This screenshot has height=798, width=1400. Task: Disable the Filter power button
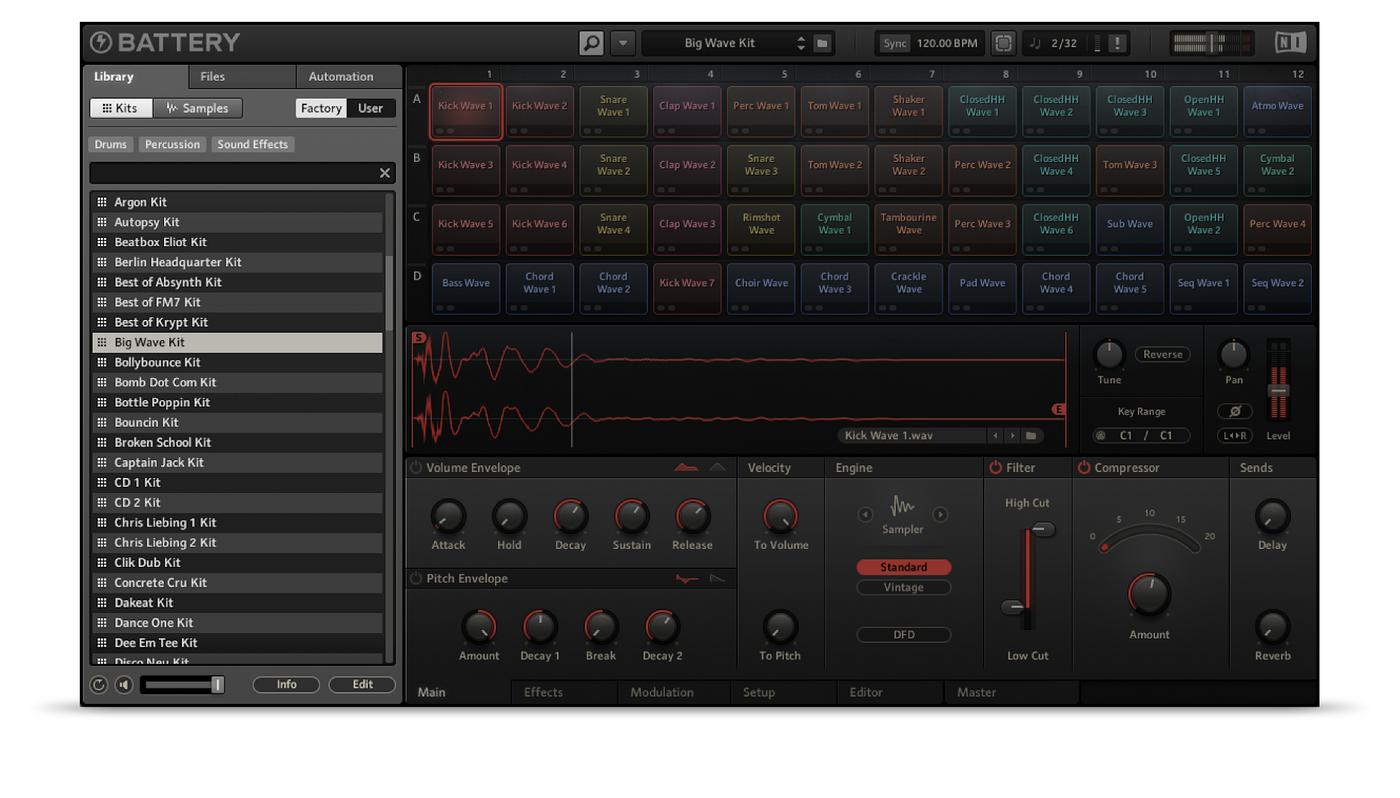(x=995, y=468)
